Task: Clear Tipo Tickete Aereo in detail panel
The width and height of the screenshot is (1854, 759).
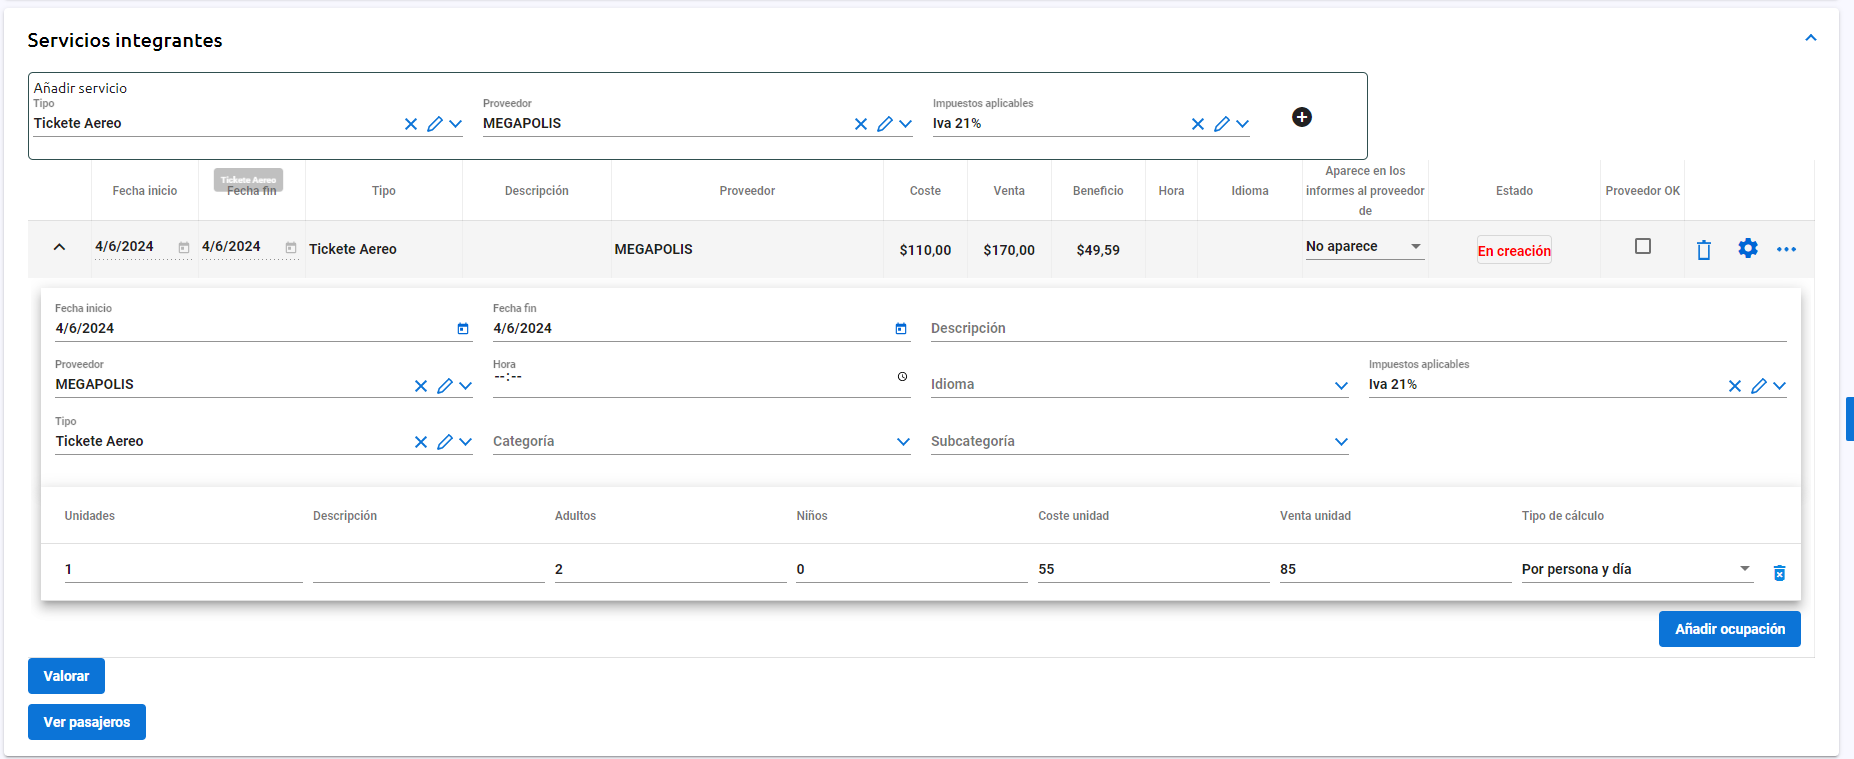Action: tap(421, 442)
